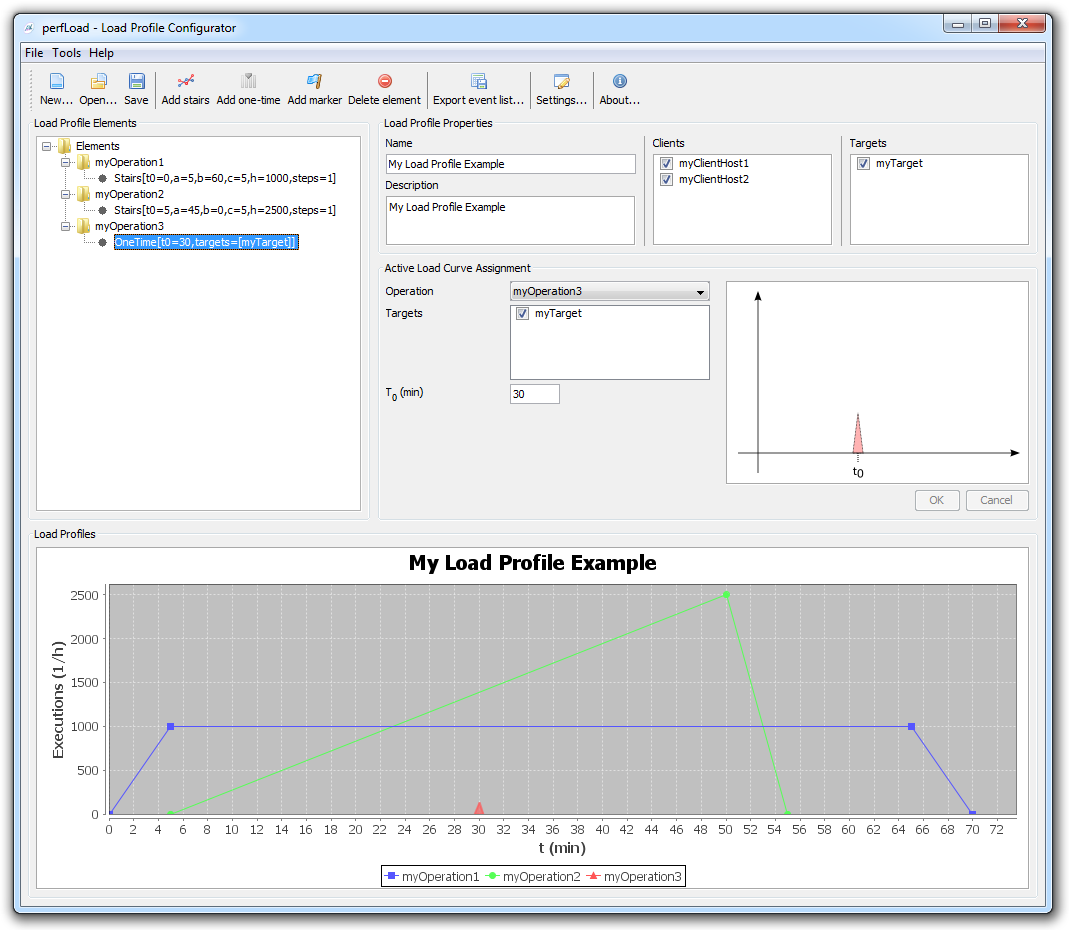Click the chart title My Load Profile Example
This screenshot has width=1069, height=930.
point(532,563)
